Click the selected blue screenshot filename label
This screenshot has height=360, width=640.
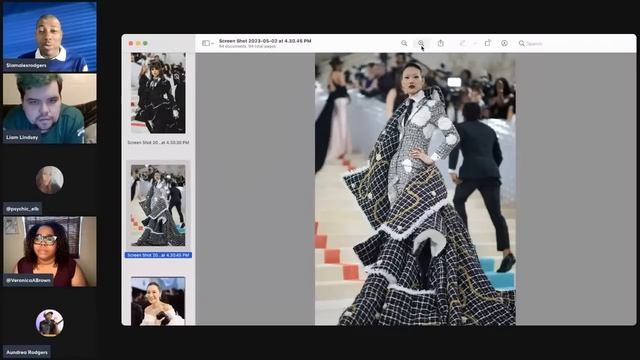pyautogui.click(x=158, y=255)
